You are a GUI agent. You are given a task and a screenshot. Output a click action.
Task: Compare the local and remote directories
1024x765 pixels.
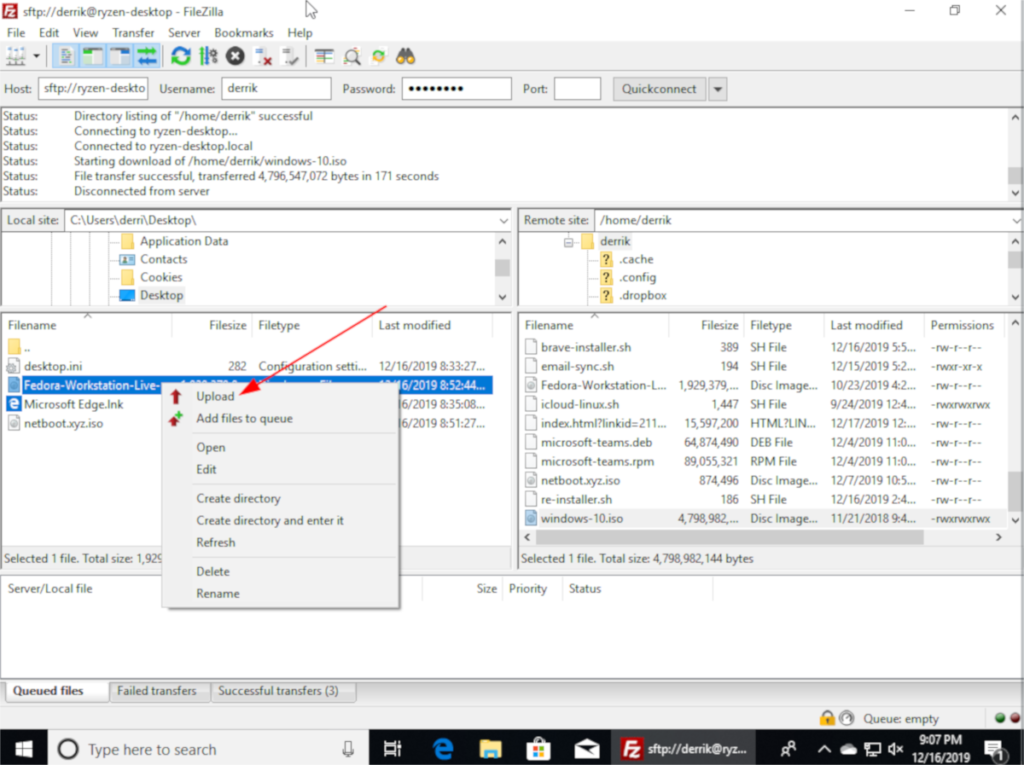351,56
